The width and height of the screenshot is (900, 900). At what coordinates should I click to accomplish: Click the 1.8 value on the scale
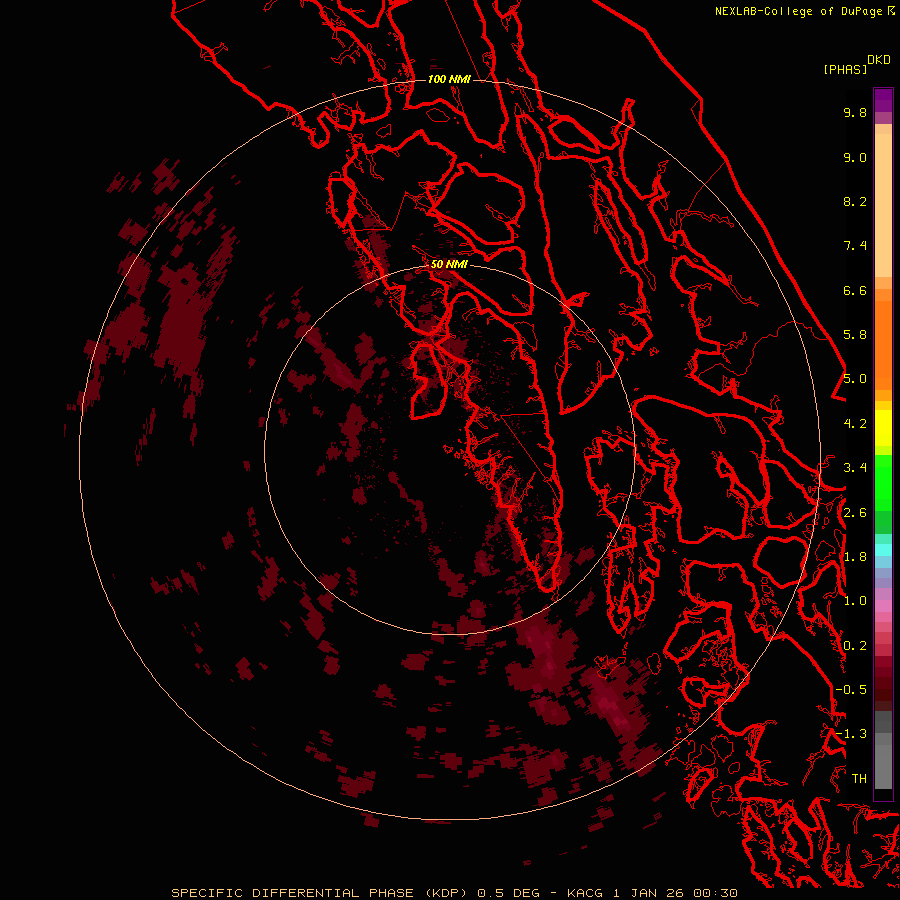[855, 557]
